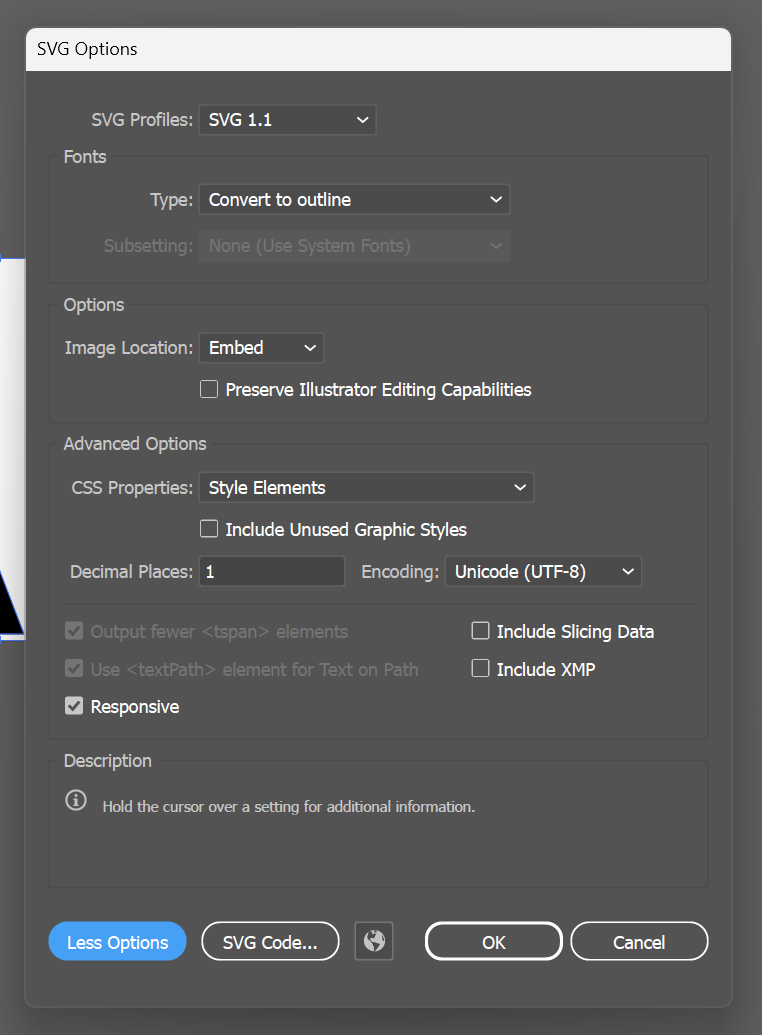Image resolution: width=762 pixels, height=1035 pixels.
Task: Click the Output fewer tspan elements checkbox
Action: click(x=74, y=632)
